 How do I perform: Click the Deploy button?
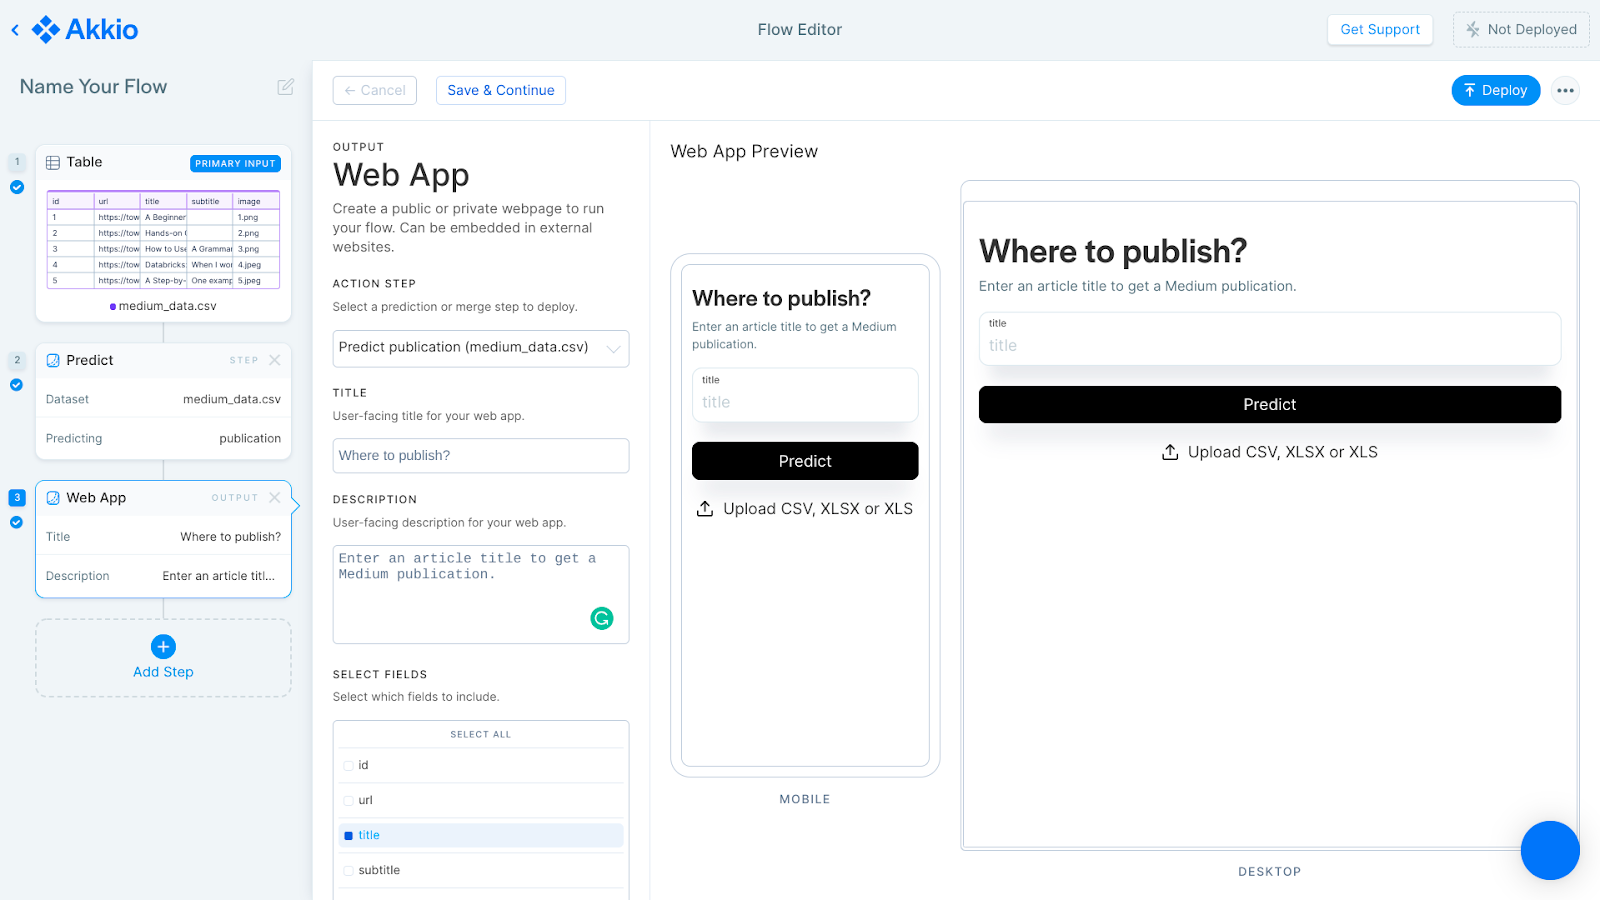(x=1495, y=90)
